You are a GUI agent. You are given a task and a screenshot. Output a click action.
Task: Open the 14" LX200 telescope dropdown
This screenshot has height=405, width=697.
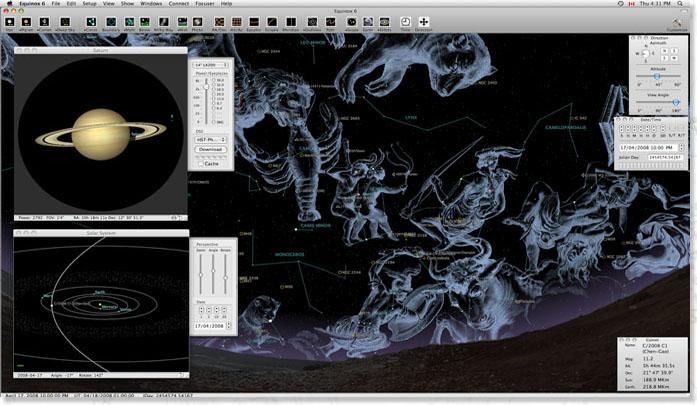210,65
